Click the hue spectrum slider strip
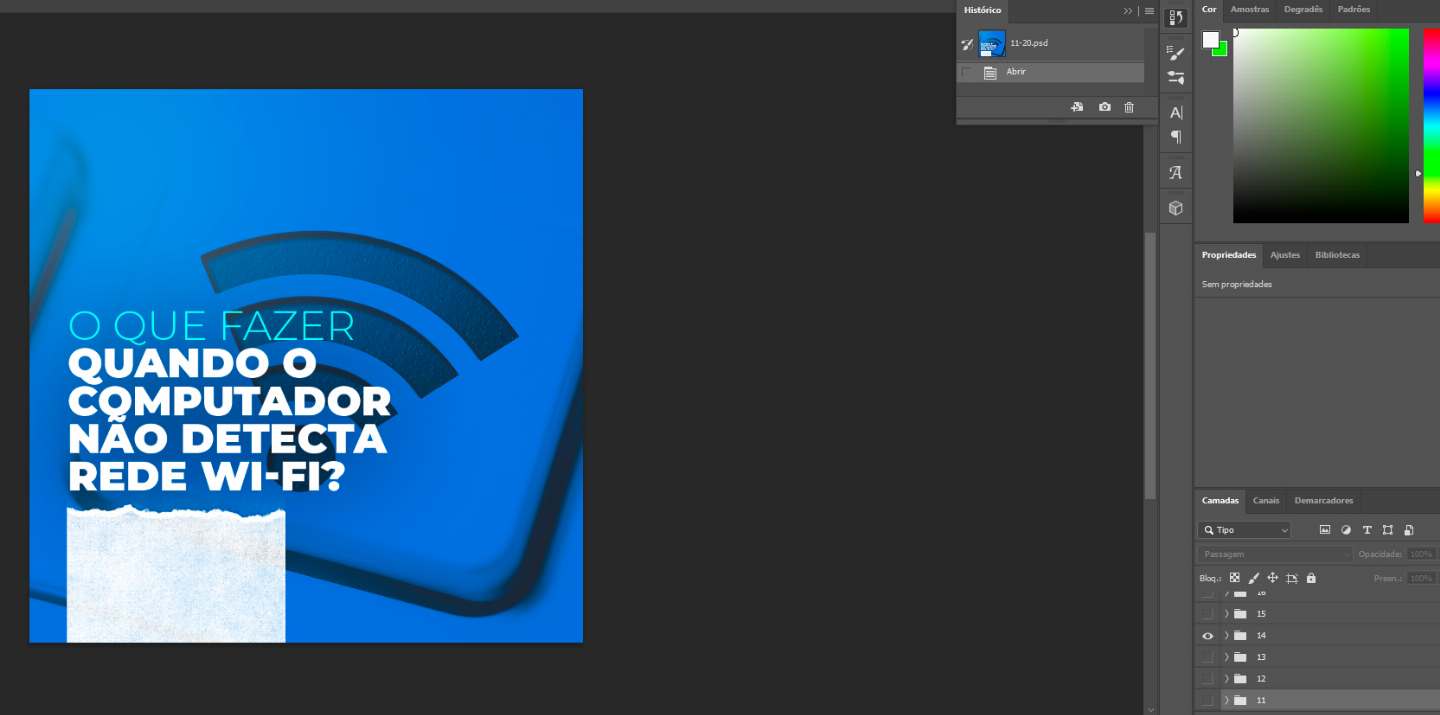 1431,125
